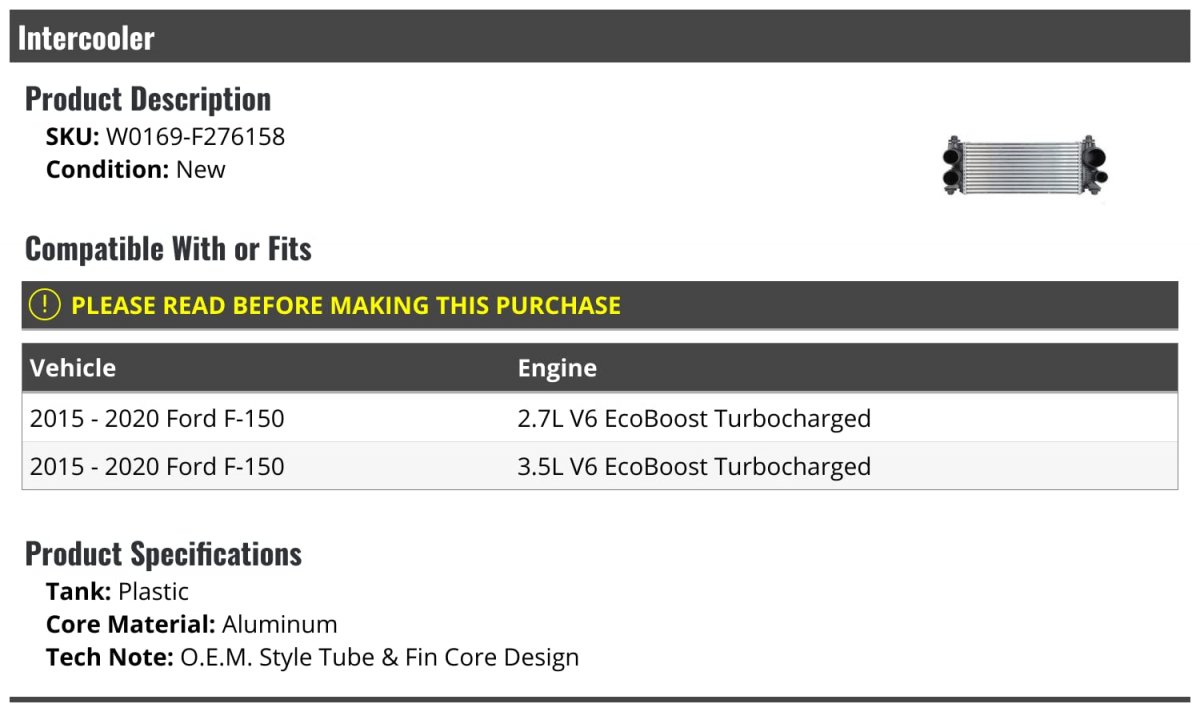Click the Tank: Plastic specification
The width and height of the screenshot is (1200, 712).
click(x=117, y=591)
